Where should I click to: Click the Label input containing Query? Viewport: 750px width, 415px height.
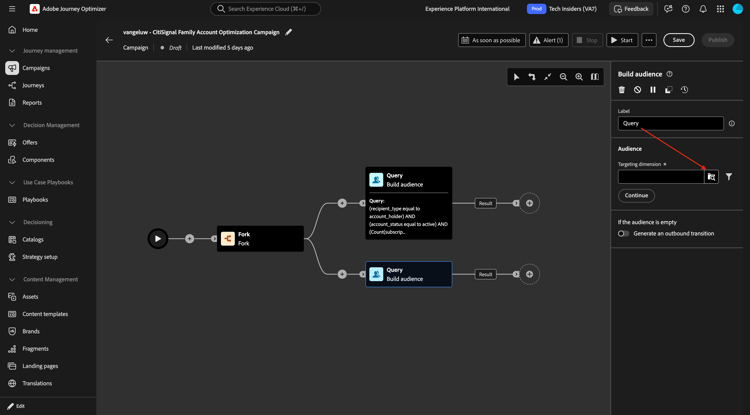coord(671,123)
